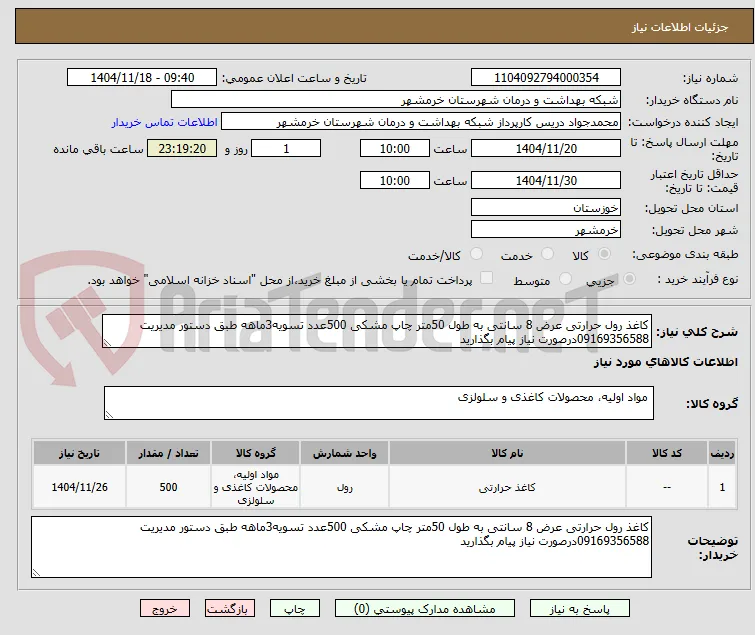Toggle the اسناد خزانه اسلامی payment checkbox
Image resolution: width=755 pixels, height=635 pixels.
click(487, 278)
